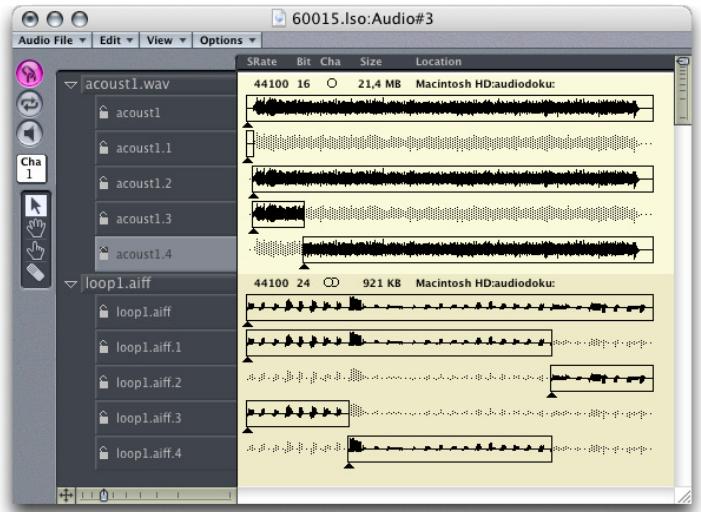This screenshot has width=701, height=512.
Task: Click the loop1.aiff.4 boxed region waveform
Action: 450,449
